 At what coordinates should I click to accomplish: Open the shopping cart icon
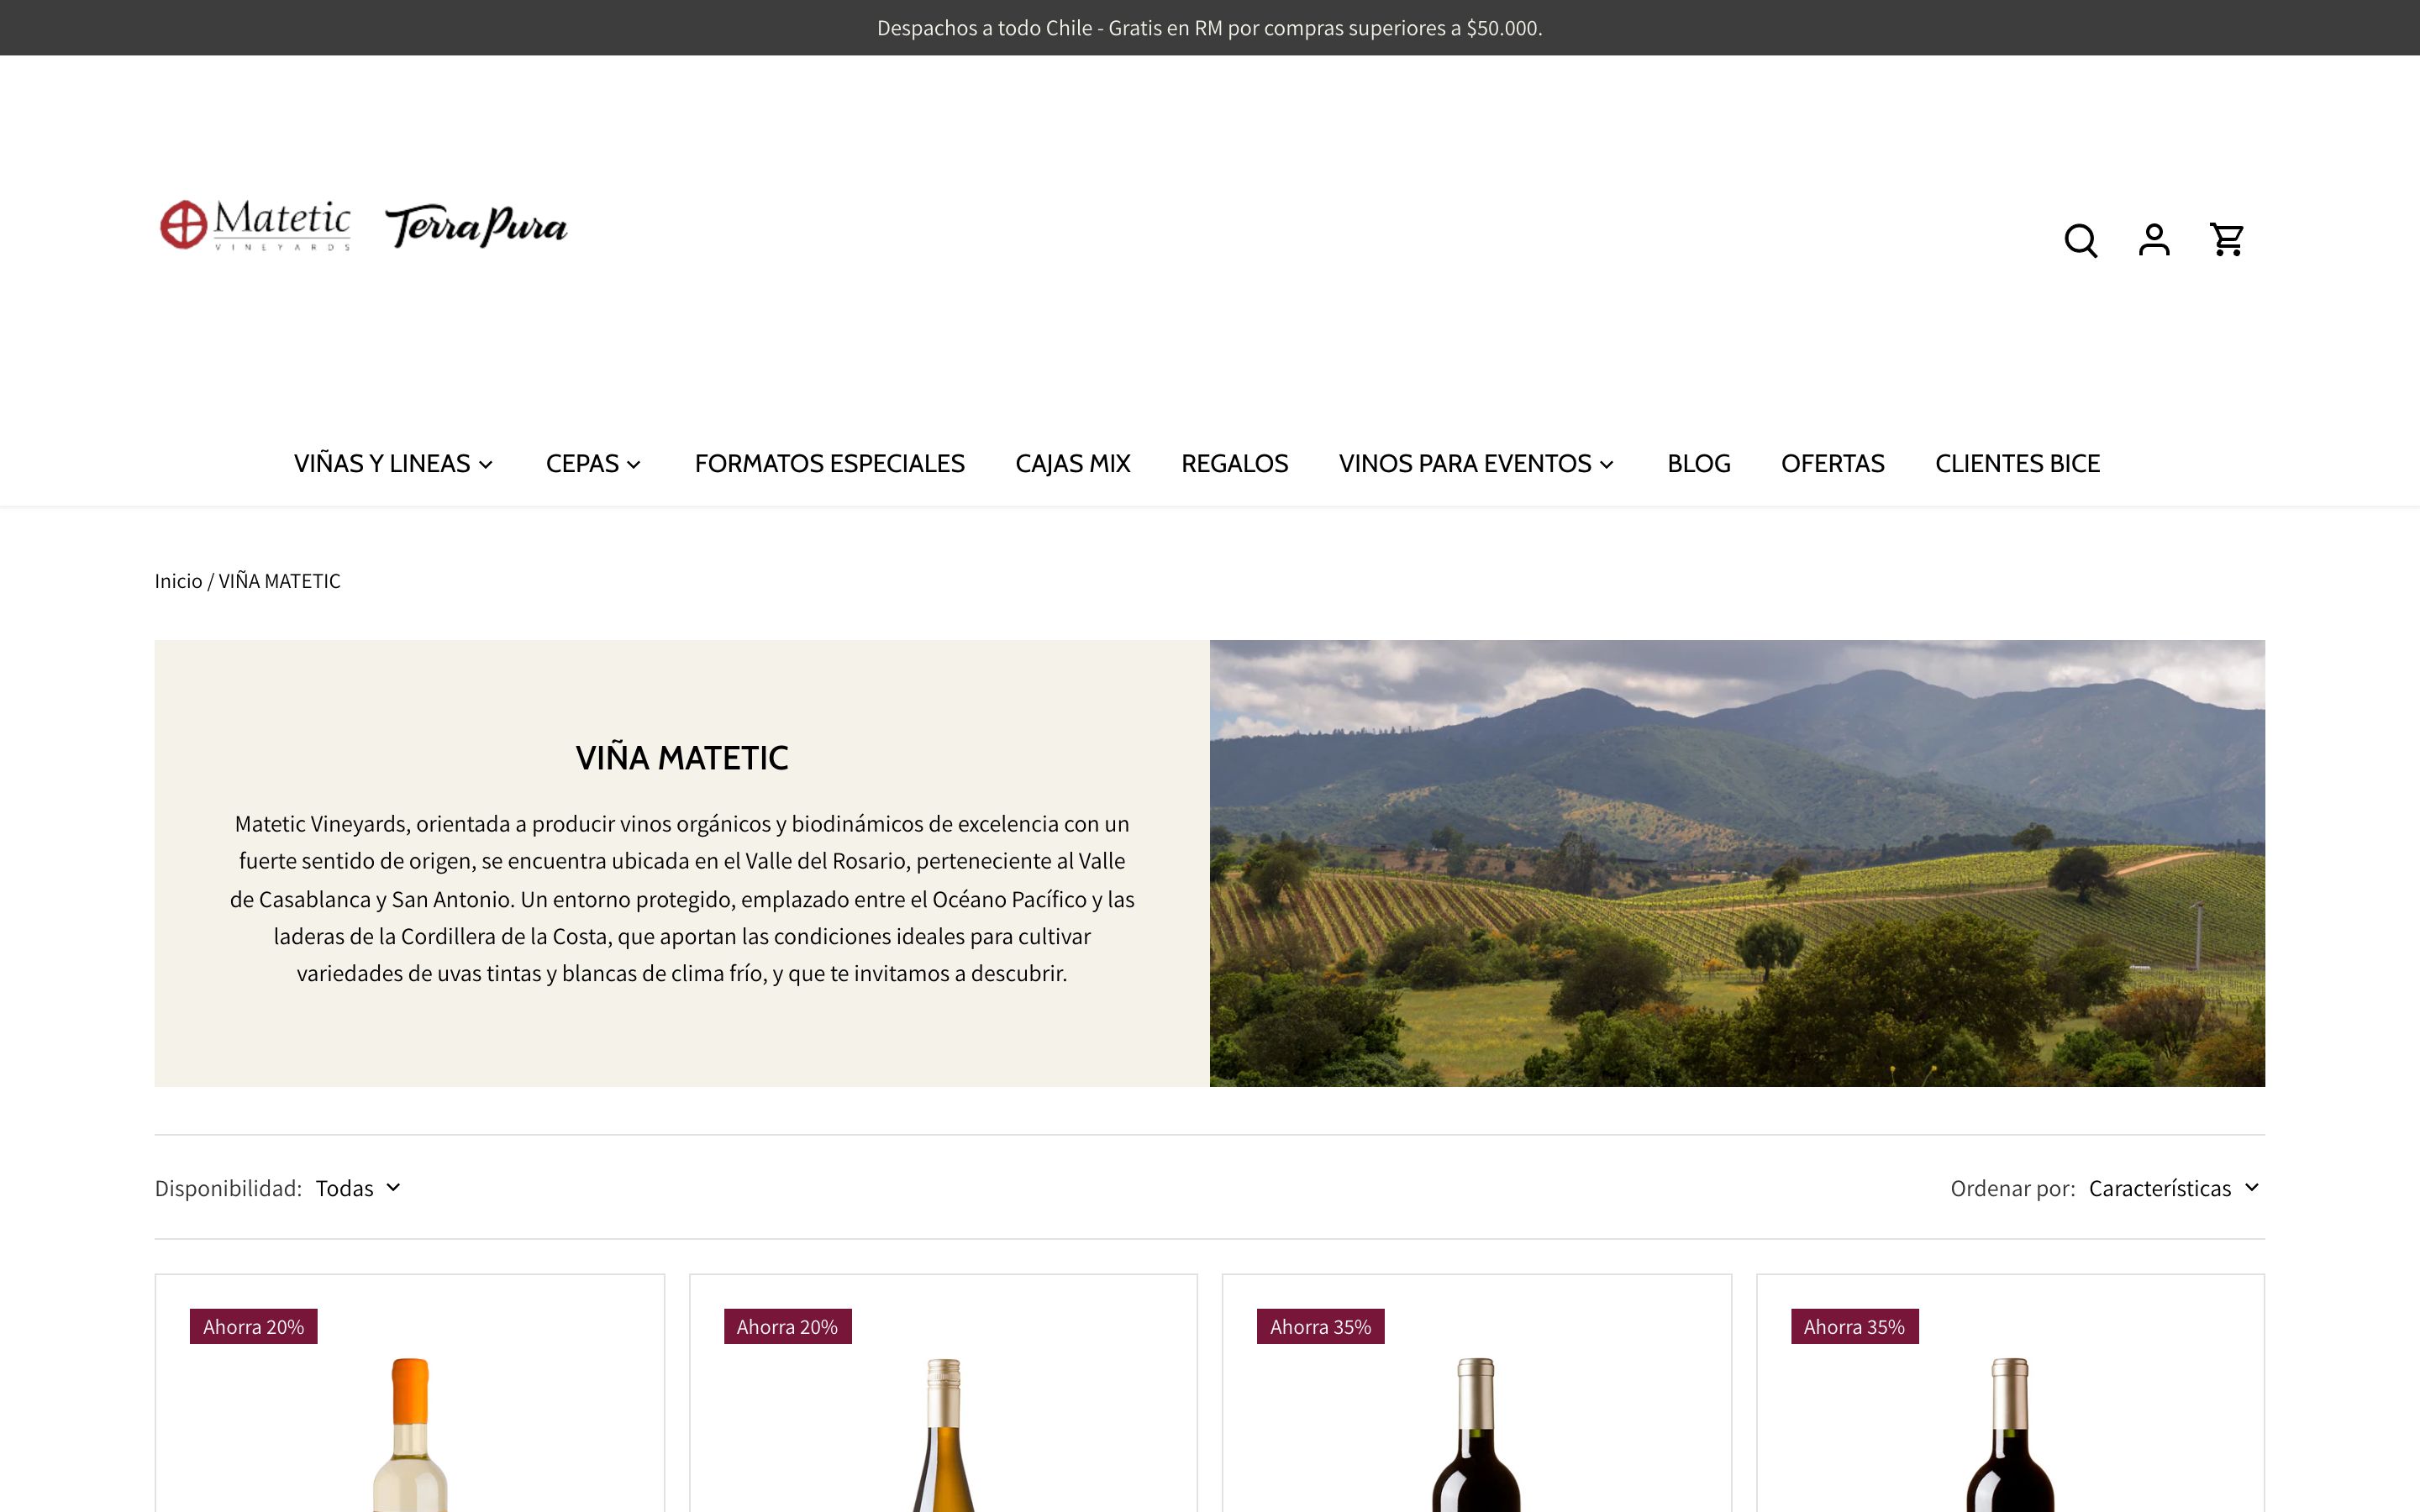click(2227, 240)
